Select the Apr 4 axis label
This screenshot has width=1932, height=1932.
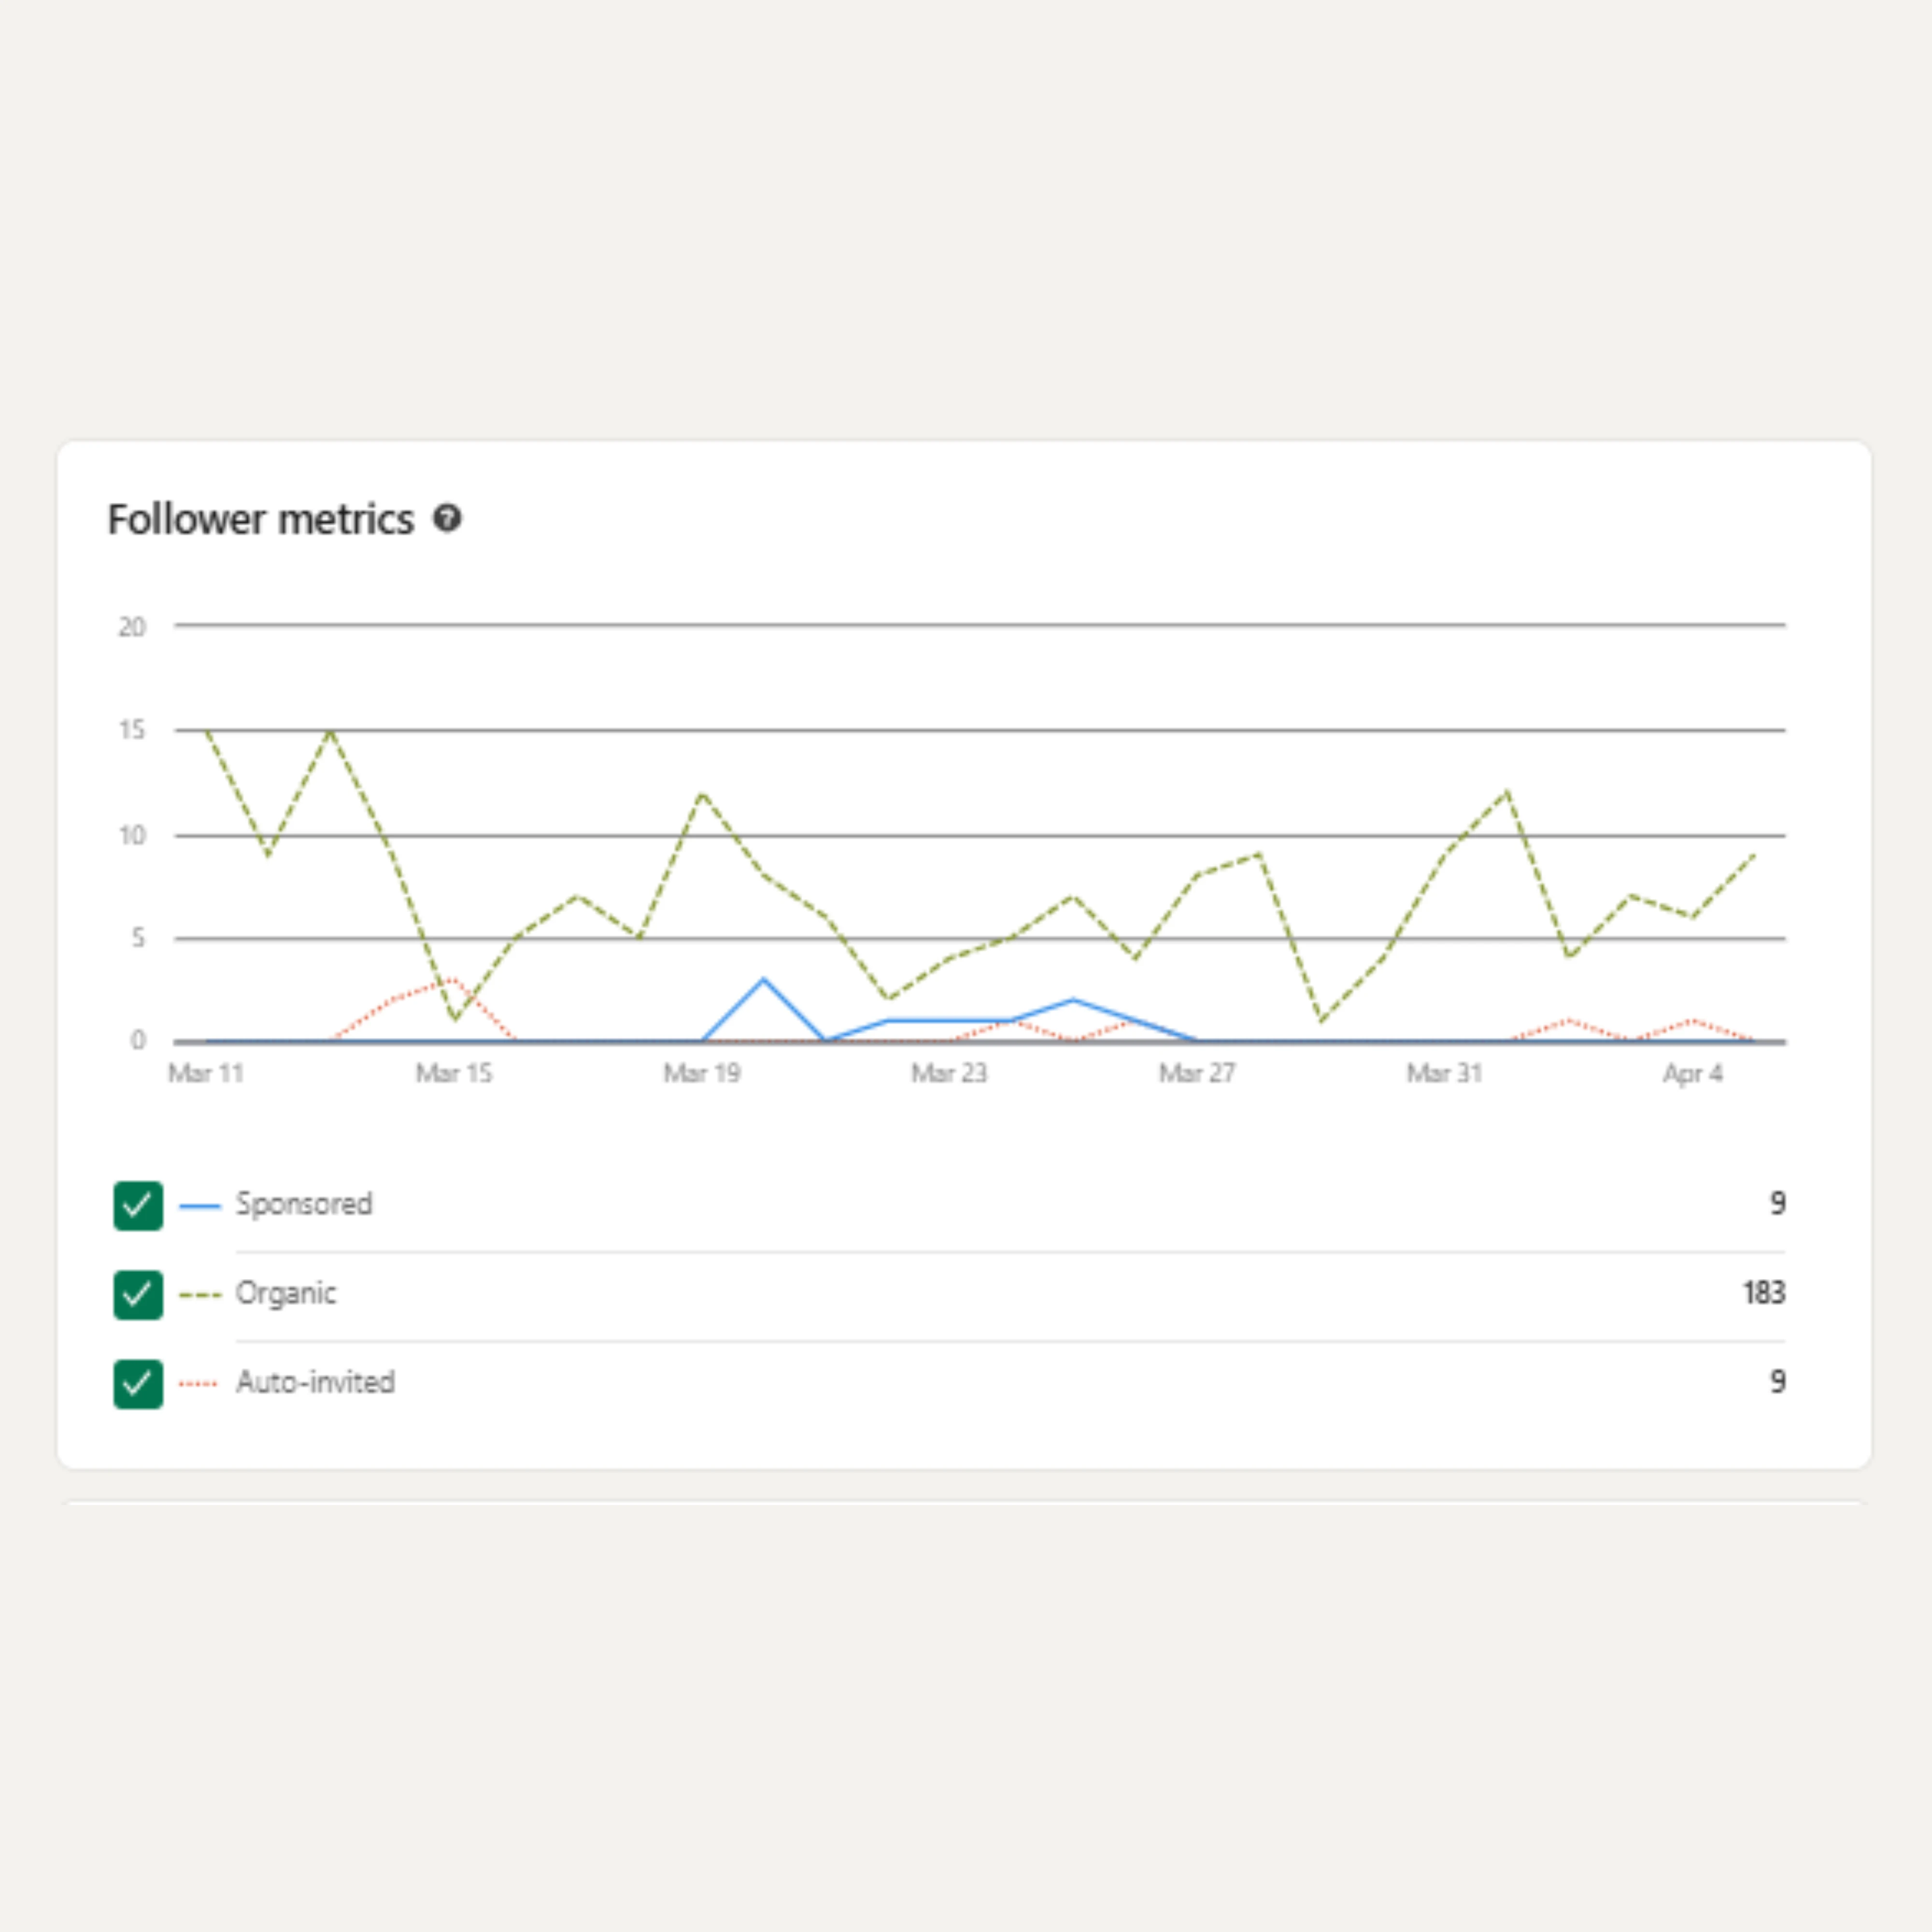point(1692,1073)
